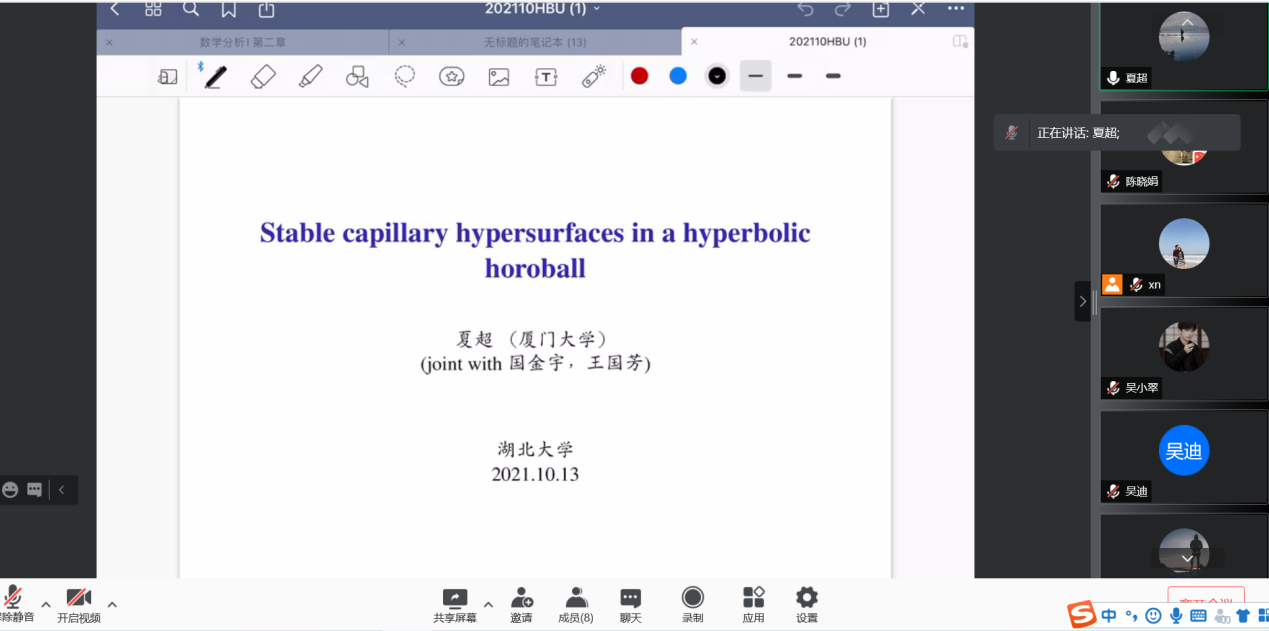Insert an image with the picture tool
The height and width of the screenshot is (631, 1269).
click(499, 77)
